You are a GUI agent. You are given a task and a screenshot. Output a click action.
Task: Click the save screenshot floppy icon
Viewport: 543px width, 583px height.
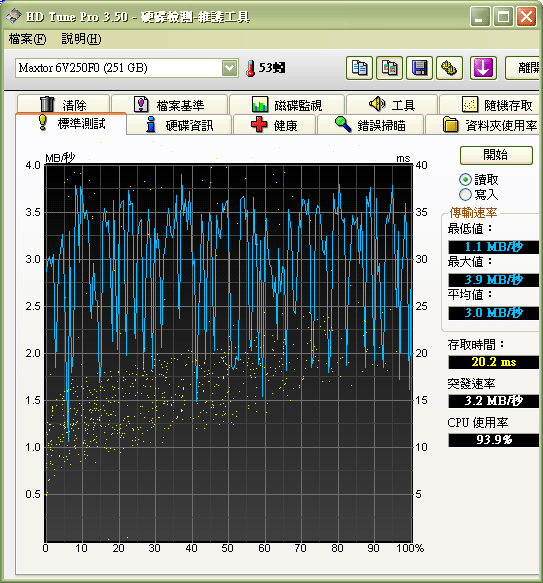420,68
